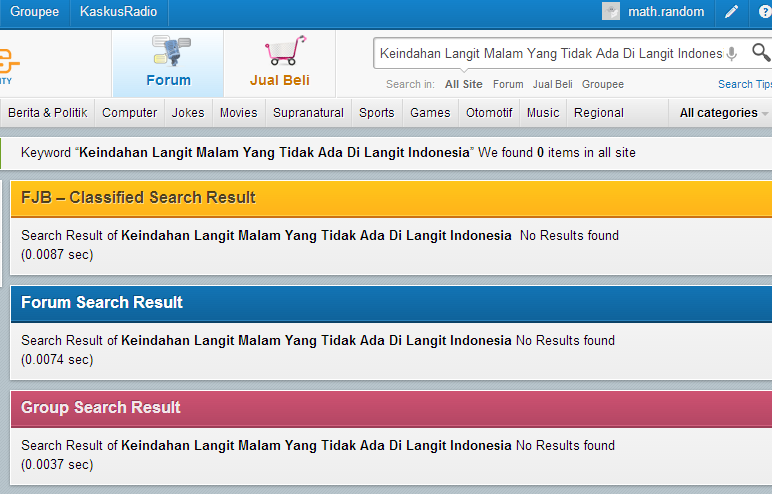Set search scope to Jual Beli
This screenshot has height=494, width=772.
[x=552, y=84]
